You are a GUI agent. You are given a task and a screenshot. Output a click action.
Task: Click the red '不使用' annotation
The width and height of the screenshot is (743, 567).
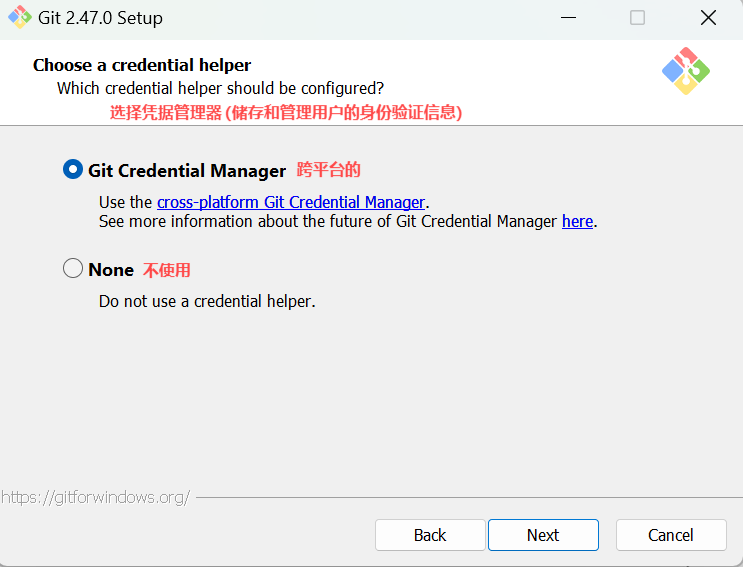166,270
